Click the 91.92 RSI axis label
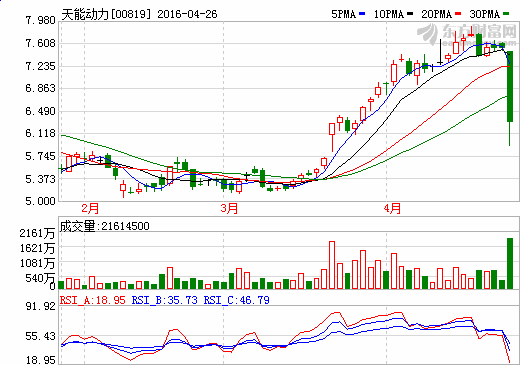Screen dimensions: 520x365 click(x=41, y=306)
